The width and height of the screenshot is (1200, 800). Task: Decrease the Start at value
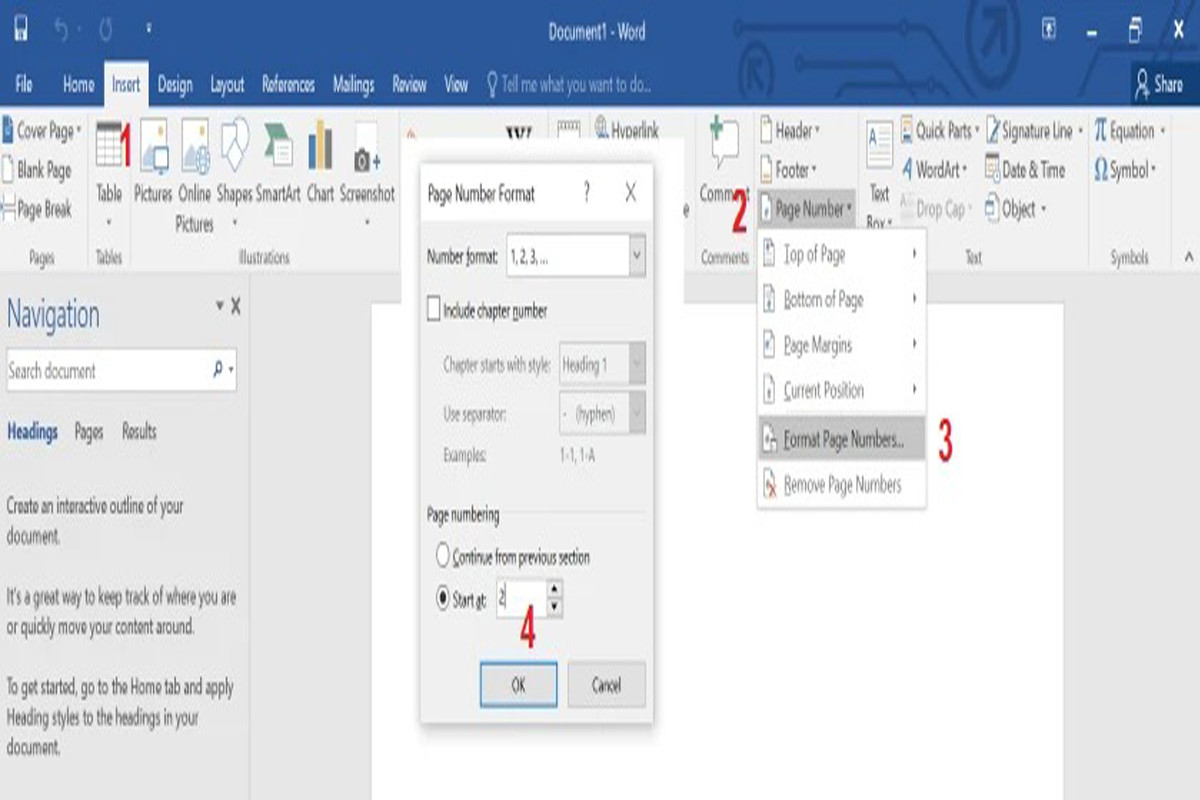click(555, 608)
